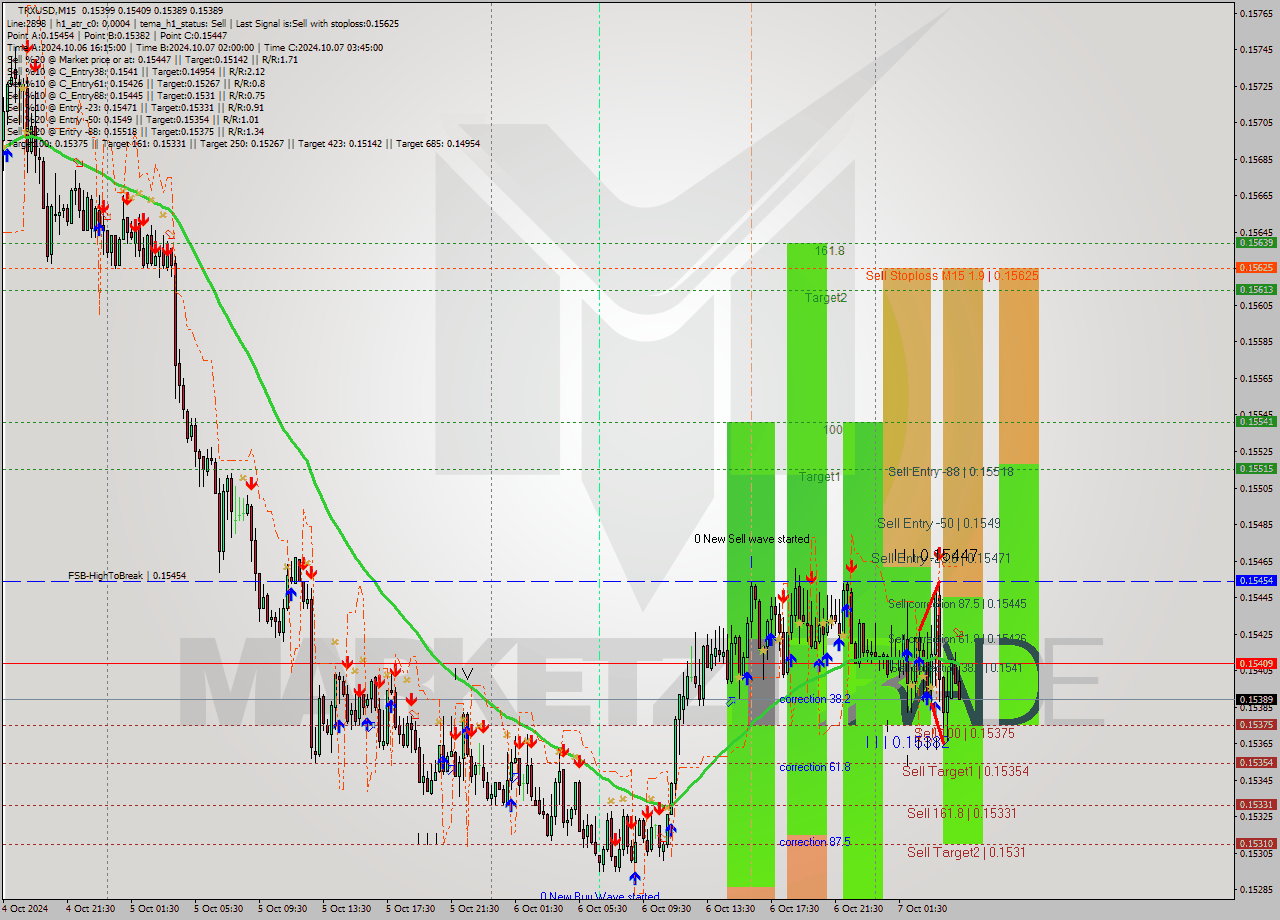This screenshot has width=1280, height=920.
Task: Click the 0.15613 green price tag
Action: point(1256,289)
